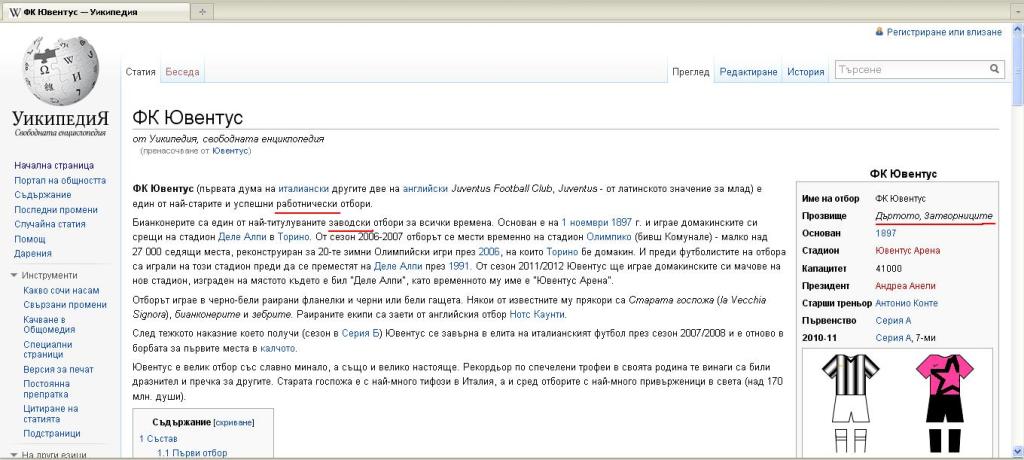The height and width of the screenshot is (460, 1024).
Task: Open a new browser tab
Action: 202,12
